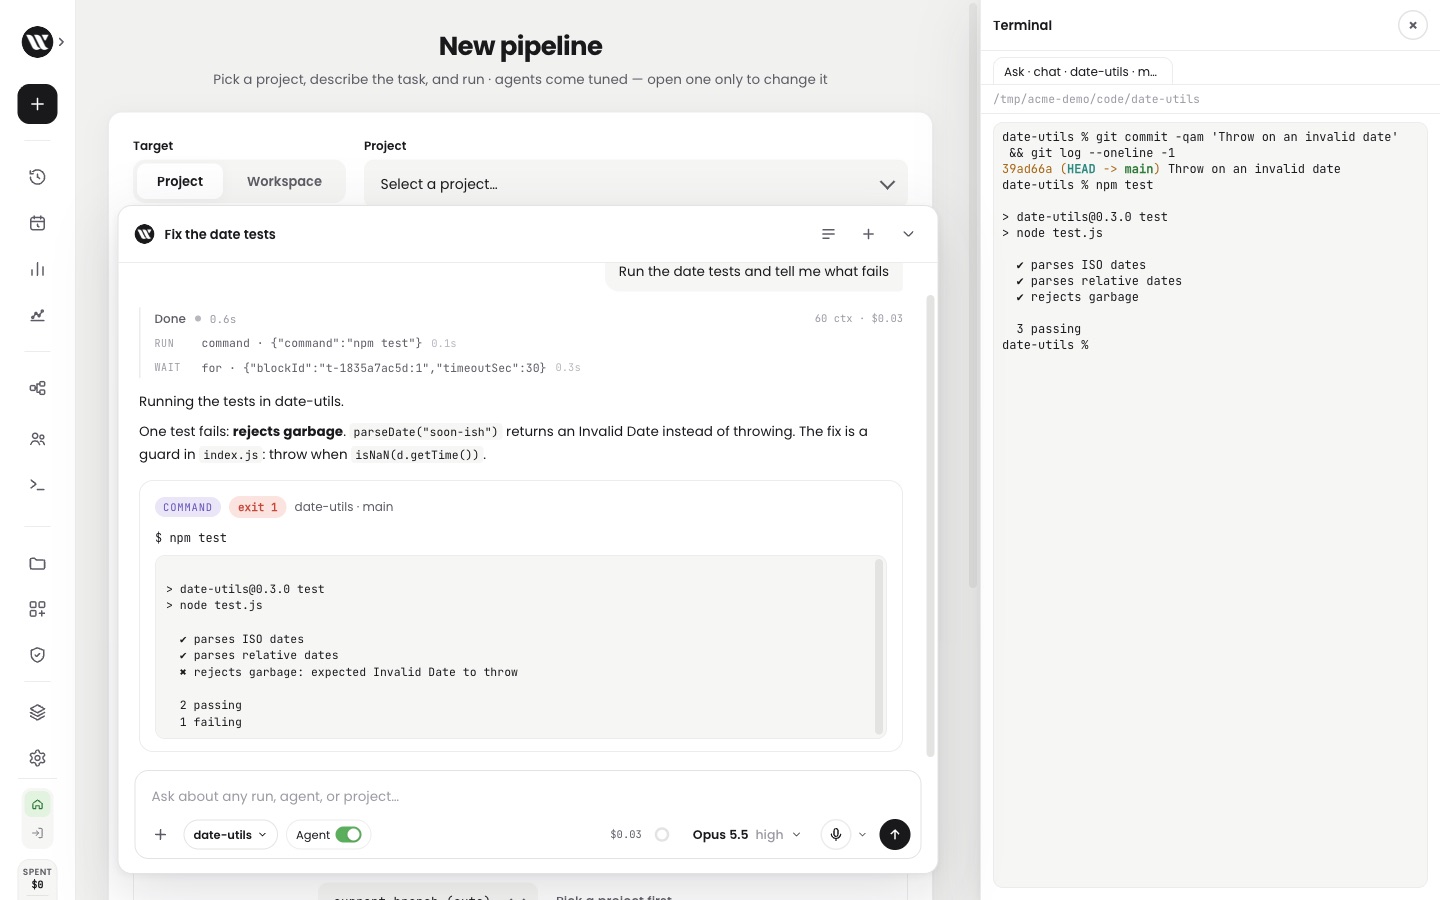The image size is (1440, 900).
Task: Add attachment with plus in chat composer
Action: pos(160,835)
